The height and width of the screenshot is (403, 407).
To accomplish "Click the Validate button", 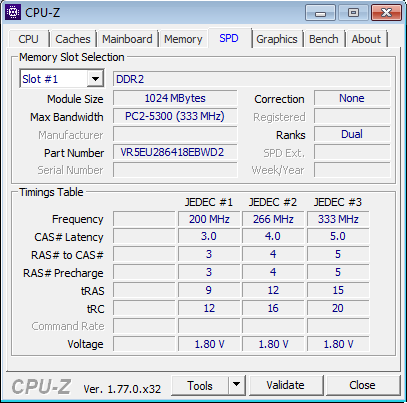I will click(x=285, y=385).
